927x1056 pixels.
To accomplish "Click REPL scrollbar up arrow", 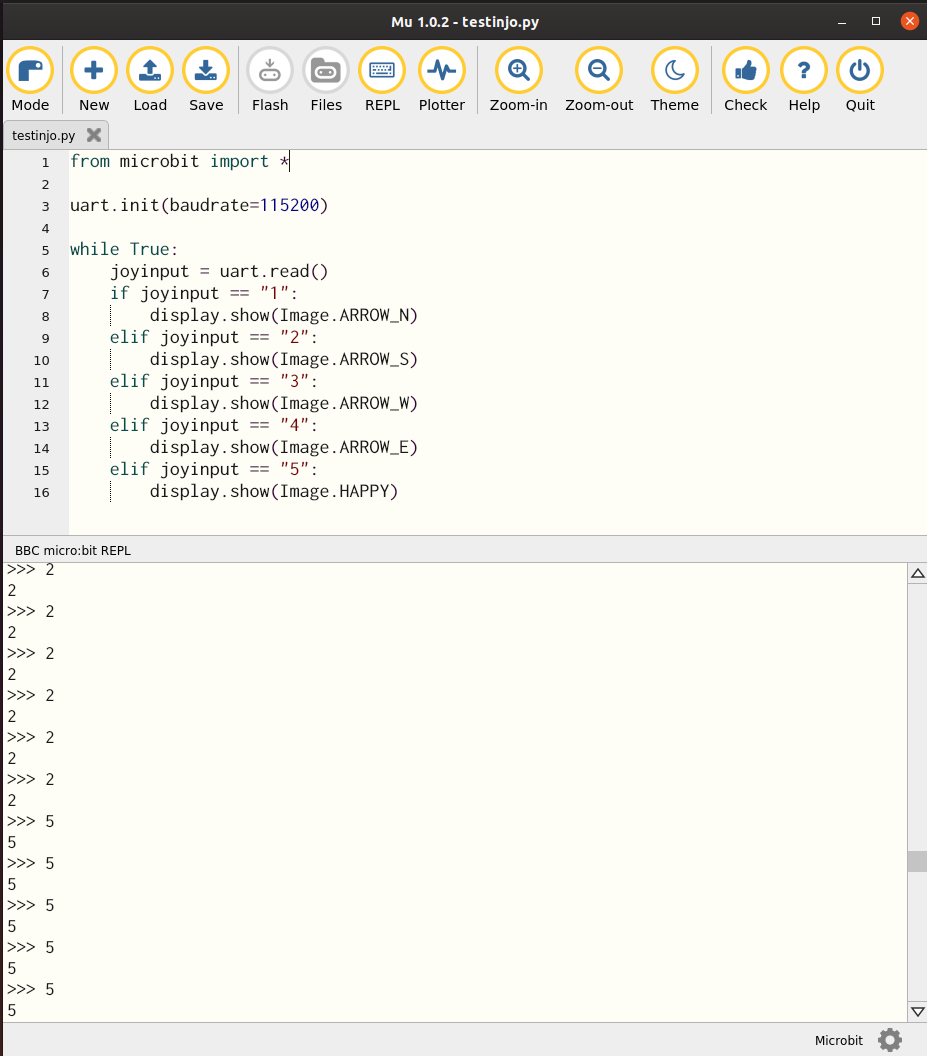I will tap(917, 574).
